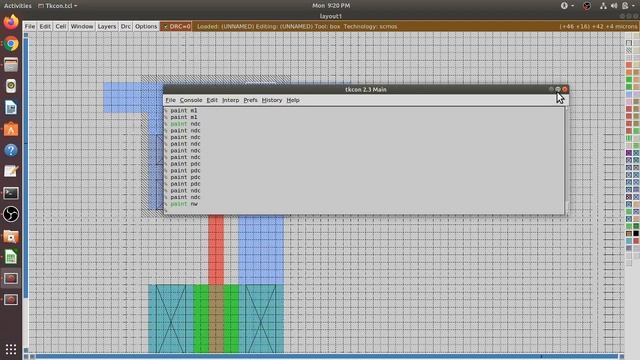Open the Terminal dock icon
Image resolution: width=640 pixels, height=360 pixels.
pos(11,193)
